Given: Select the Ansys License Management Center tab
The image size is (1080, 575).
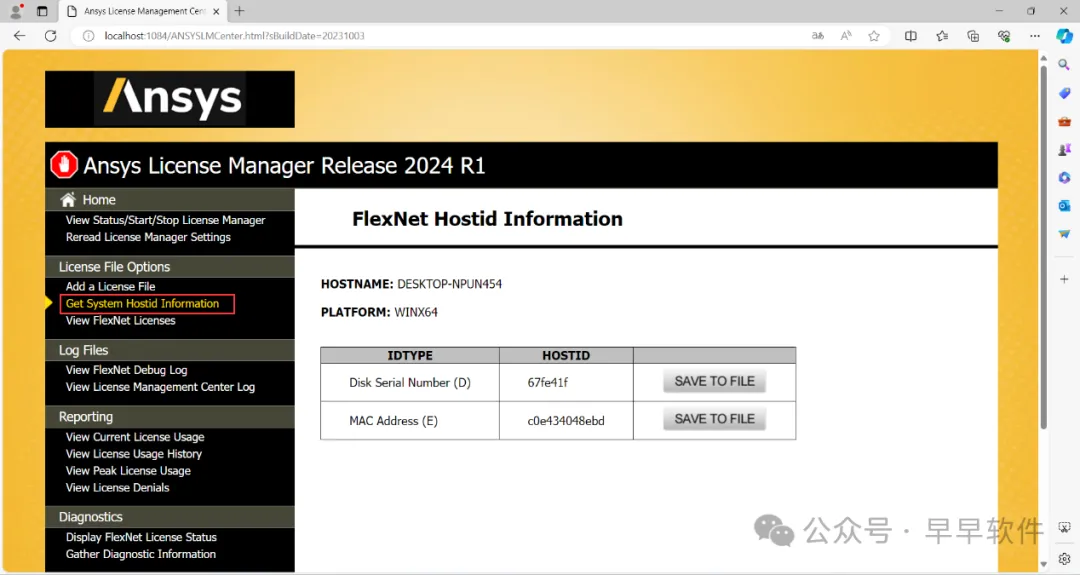Looking at the screenshot, I should pyautogui.click(x=143, y=11).
